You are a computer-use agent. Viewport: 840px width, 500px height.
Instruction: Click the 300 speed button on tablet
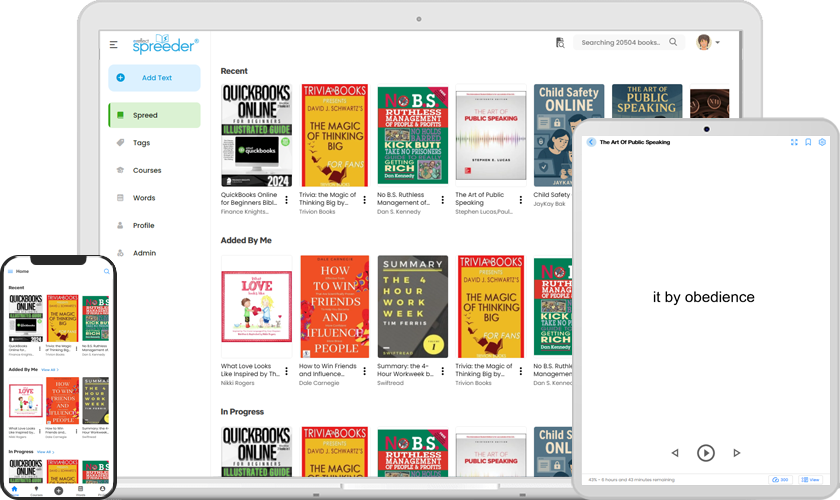point(781,480)
